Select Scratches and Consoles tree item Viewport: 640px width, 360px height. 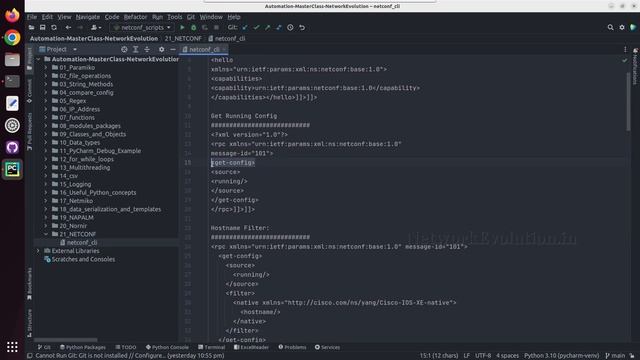[83, 259]
